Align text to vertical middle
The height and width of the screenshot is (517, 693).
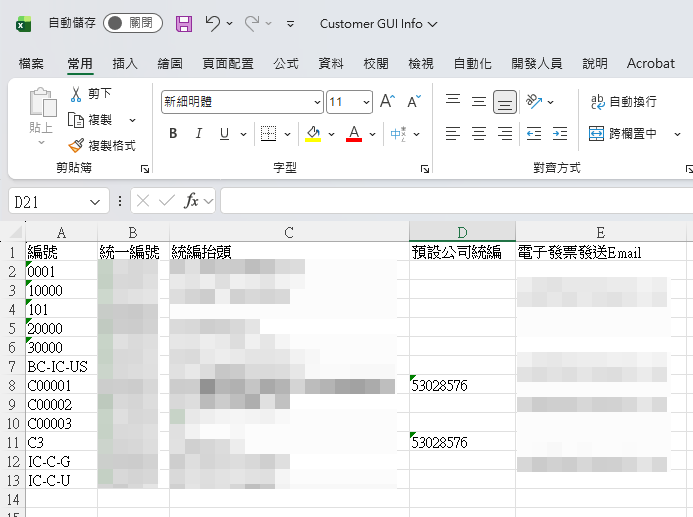coord(479,102)
